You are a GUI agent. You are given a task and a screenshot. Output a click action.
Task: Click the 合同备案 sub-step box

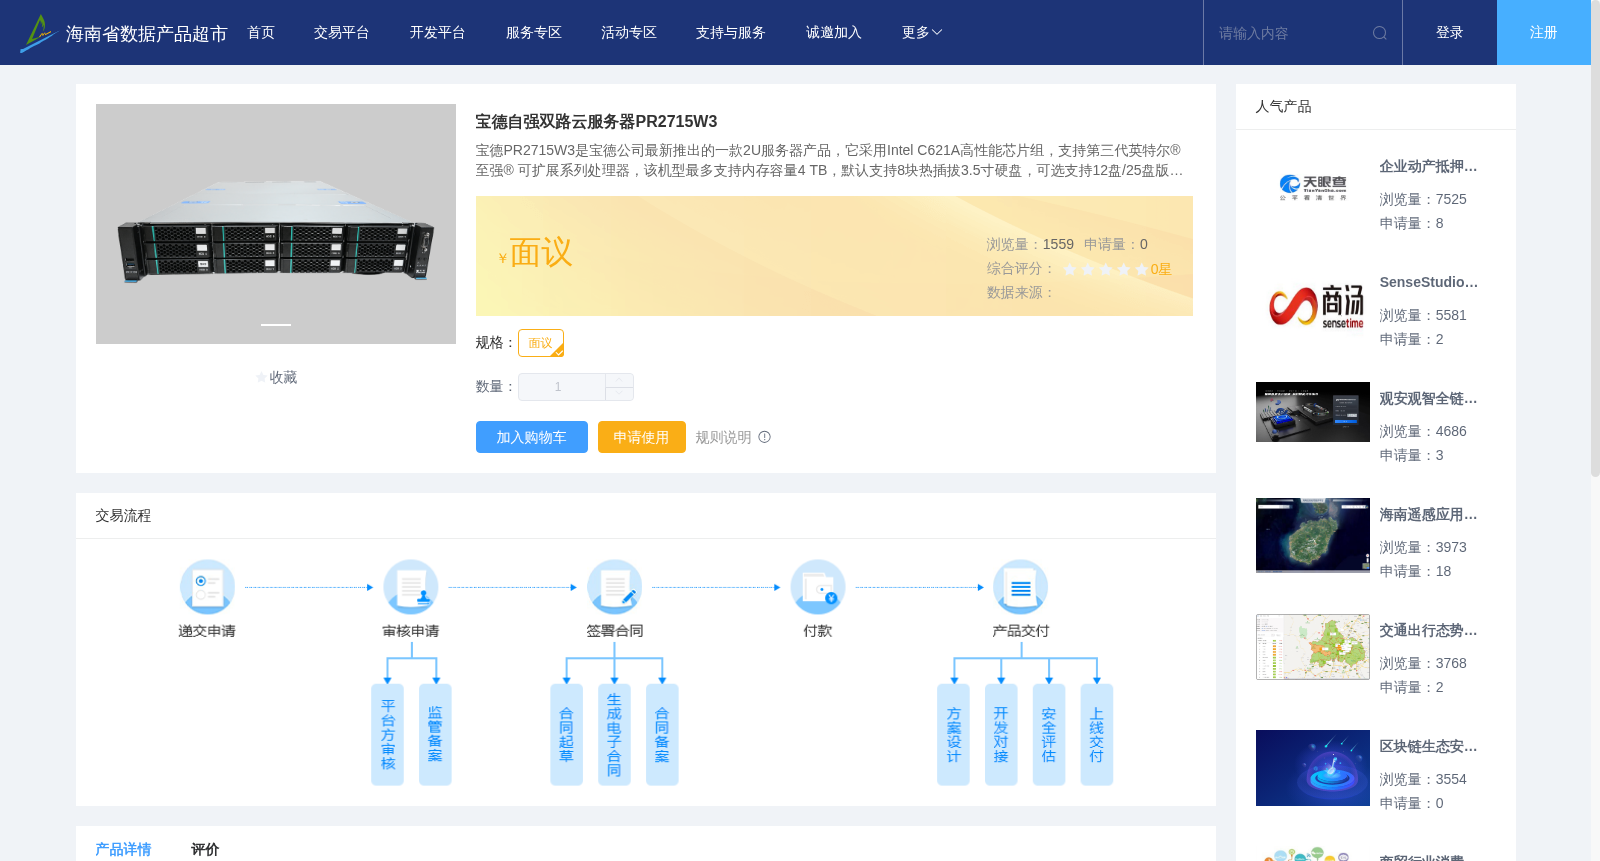click(x=662, y=735)
